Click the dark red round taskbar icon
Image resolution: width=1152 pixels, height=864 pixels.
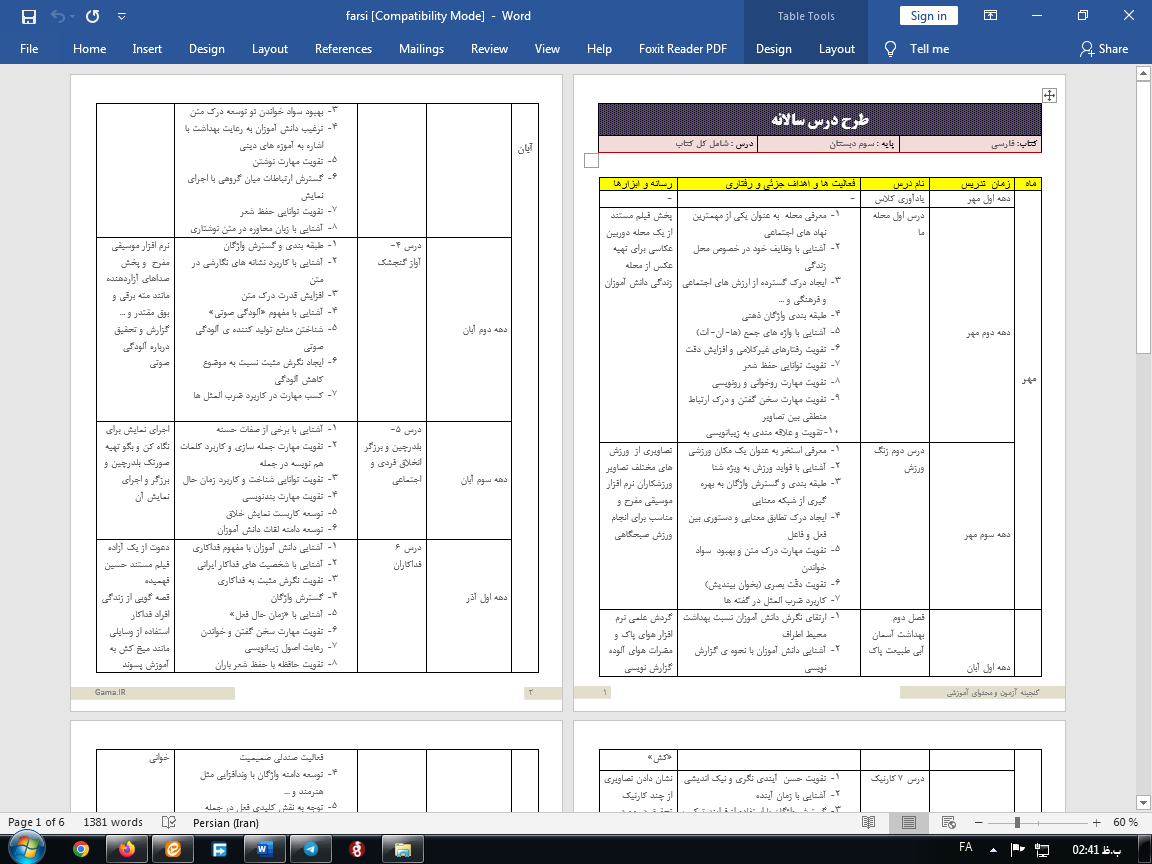tap(356, 849)
